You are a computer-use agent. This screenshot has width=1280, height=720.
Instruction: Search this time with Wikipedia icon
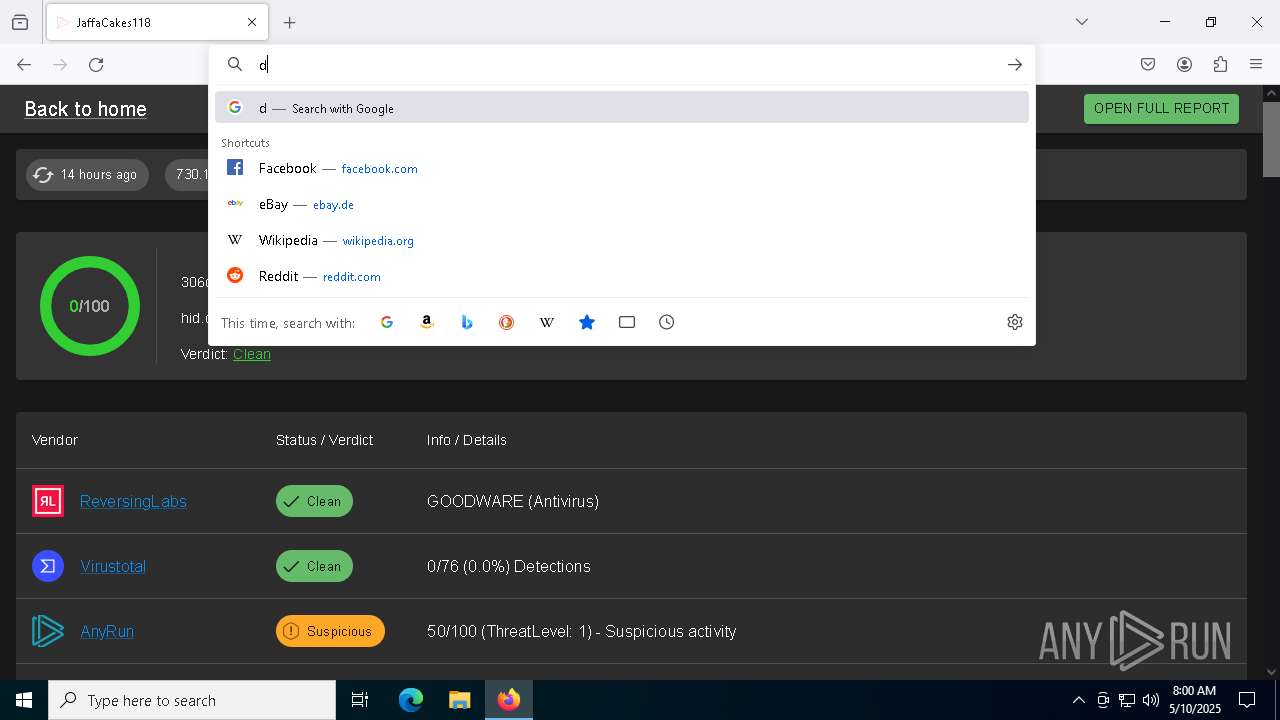tap(547, 322)
